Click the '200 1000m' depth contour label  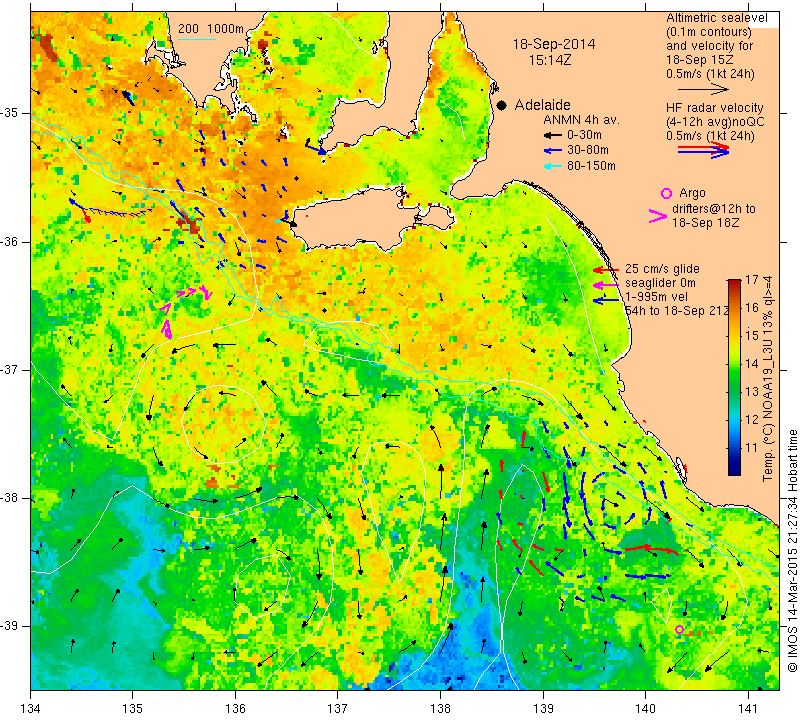point(211,29)
